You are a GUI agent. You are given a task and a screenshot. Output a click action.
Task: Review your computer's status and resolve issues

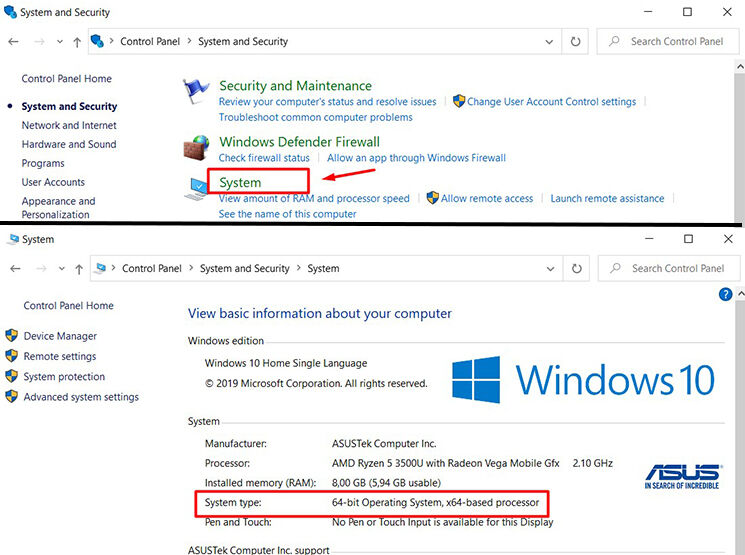click(327, 102)
